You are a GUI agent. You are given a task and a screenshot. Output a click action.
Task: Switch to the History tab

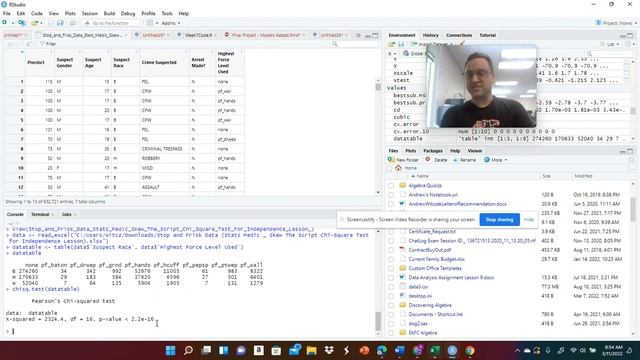[x=430, y=35]
